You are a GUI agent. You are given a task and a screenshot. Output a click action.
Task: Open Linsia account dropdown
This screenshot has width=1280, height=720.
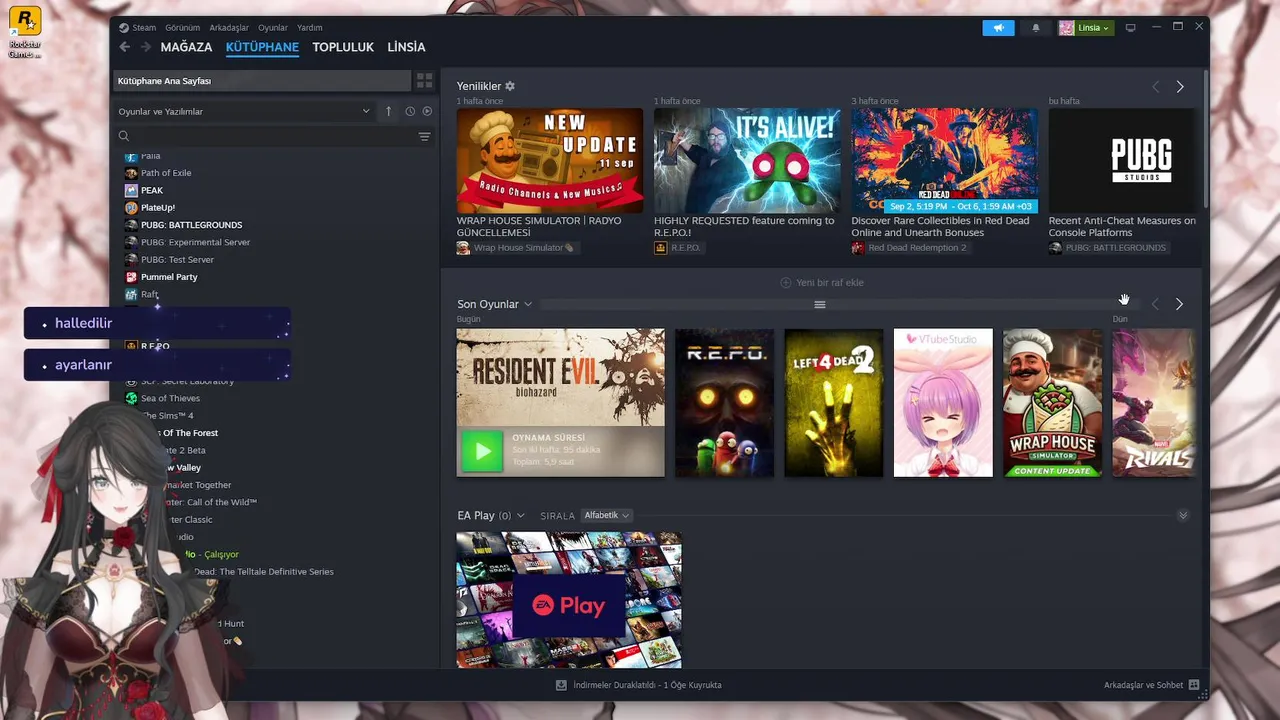tap(1086, 28)
